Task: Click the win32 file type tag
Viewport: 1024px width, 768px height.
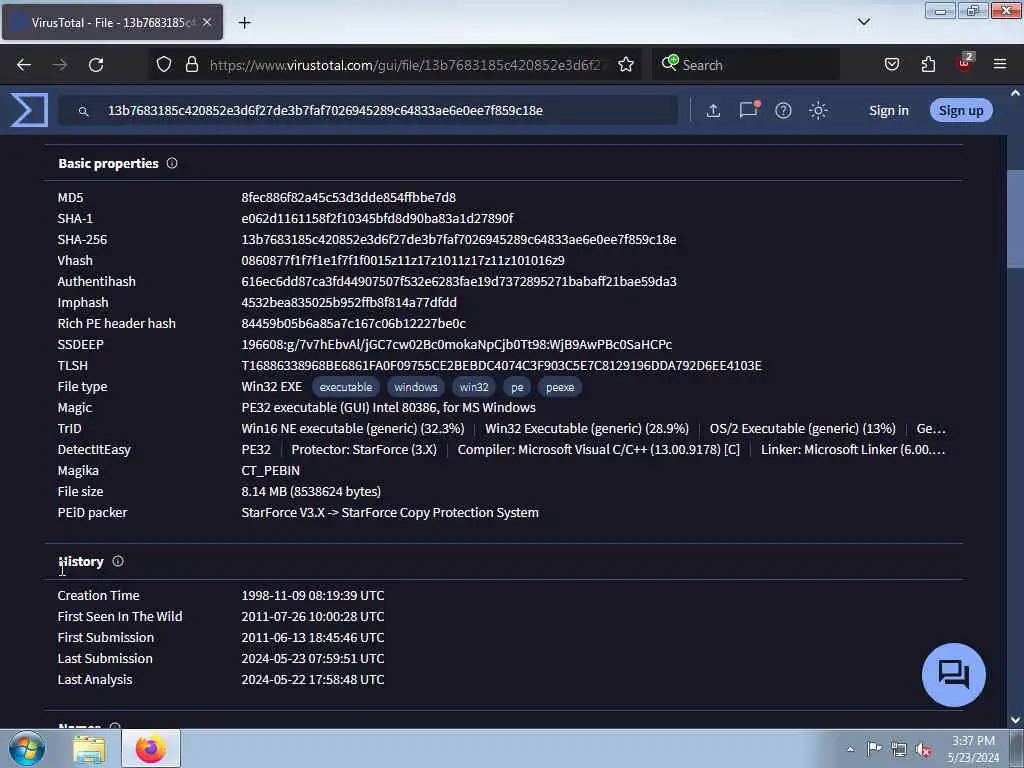Action: pos(473,387)
